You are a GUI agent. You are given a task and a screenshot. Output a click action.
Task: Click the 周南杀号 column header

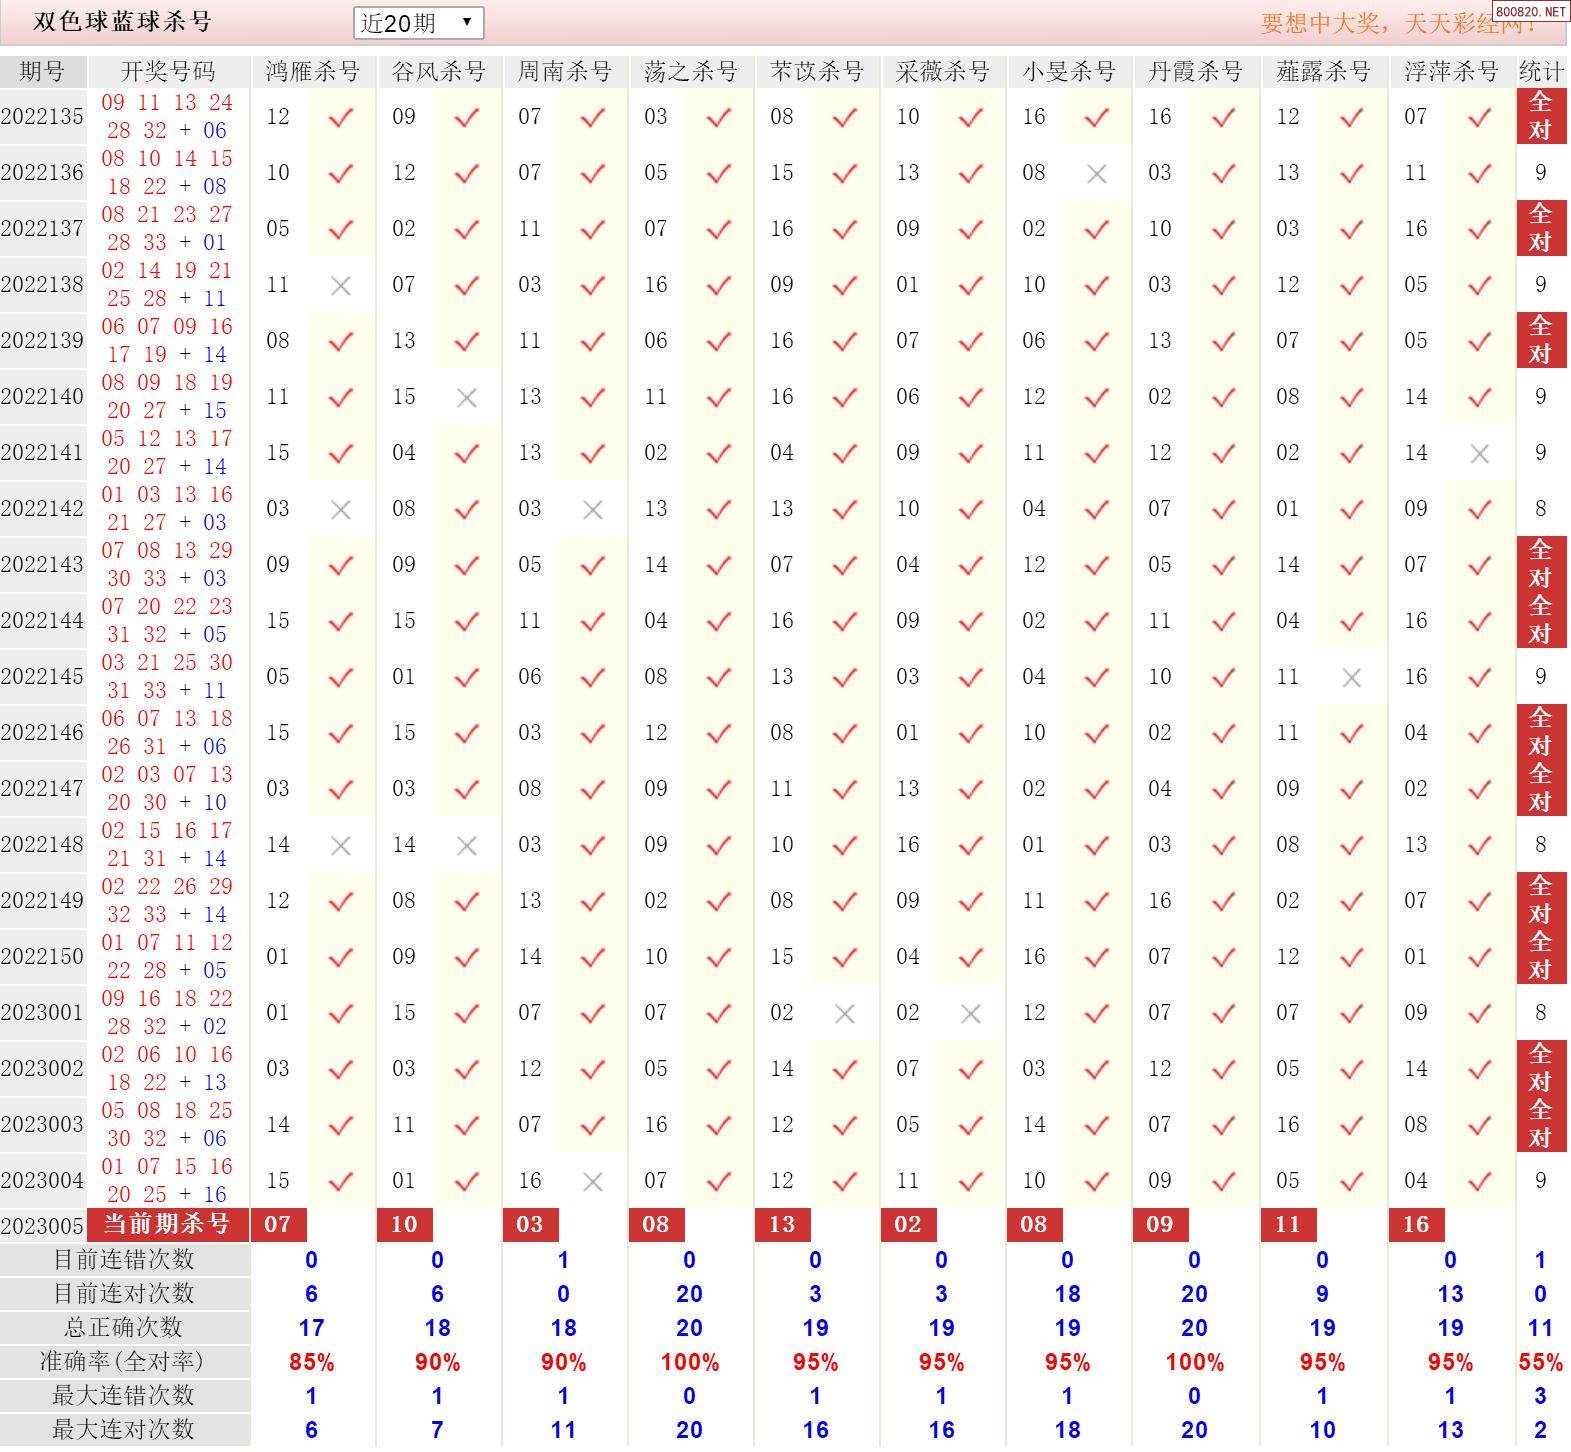[565, 72]
